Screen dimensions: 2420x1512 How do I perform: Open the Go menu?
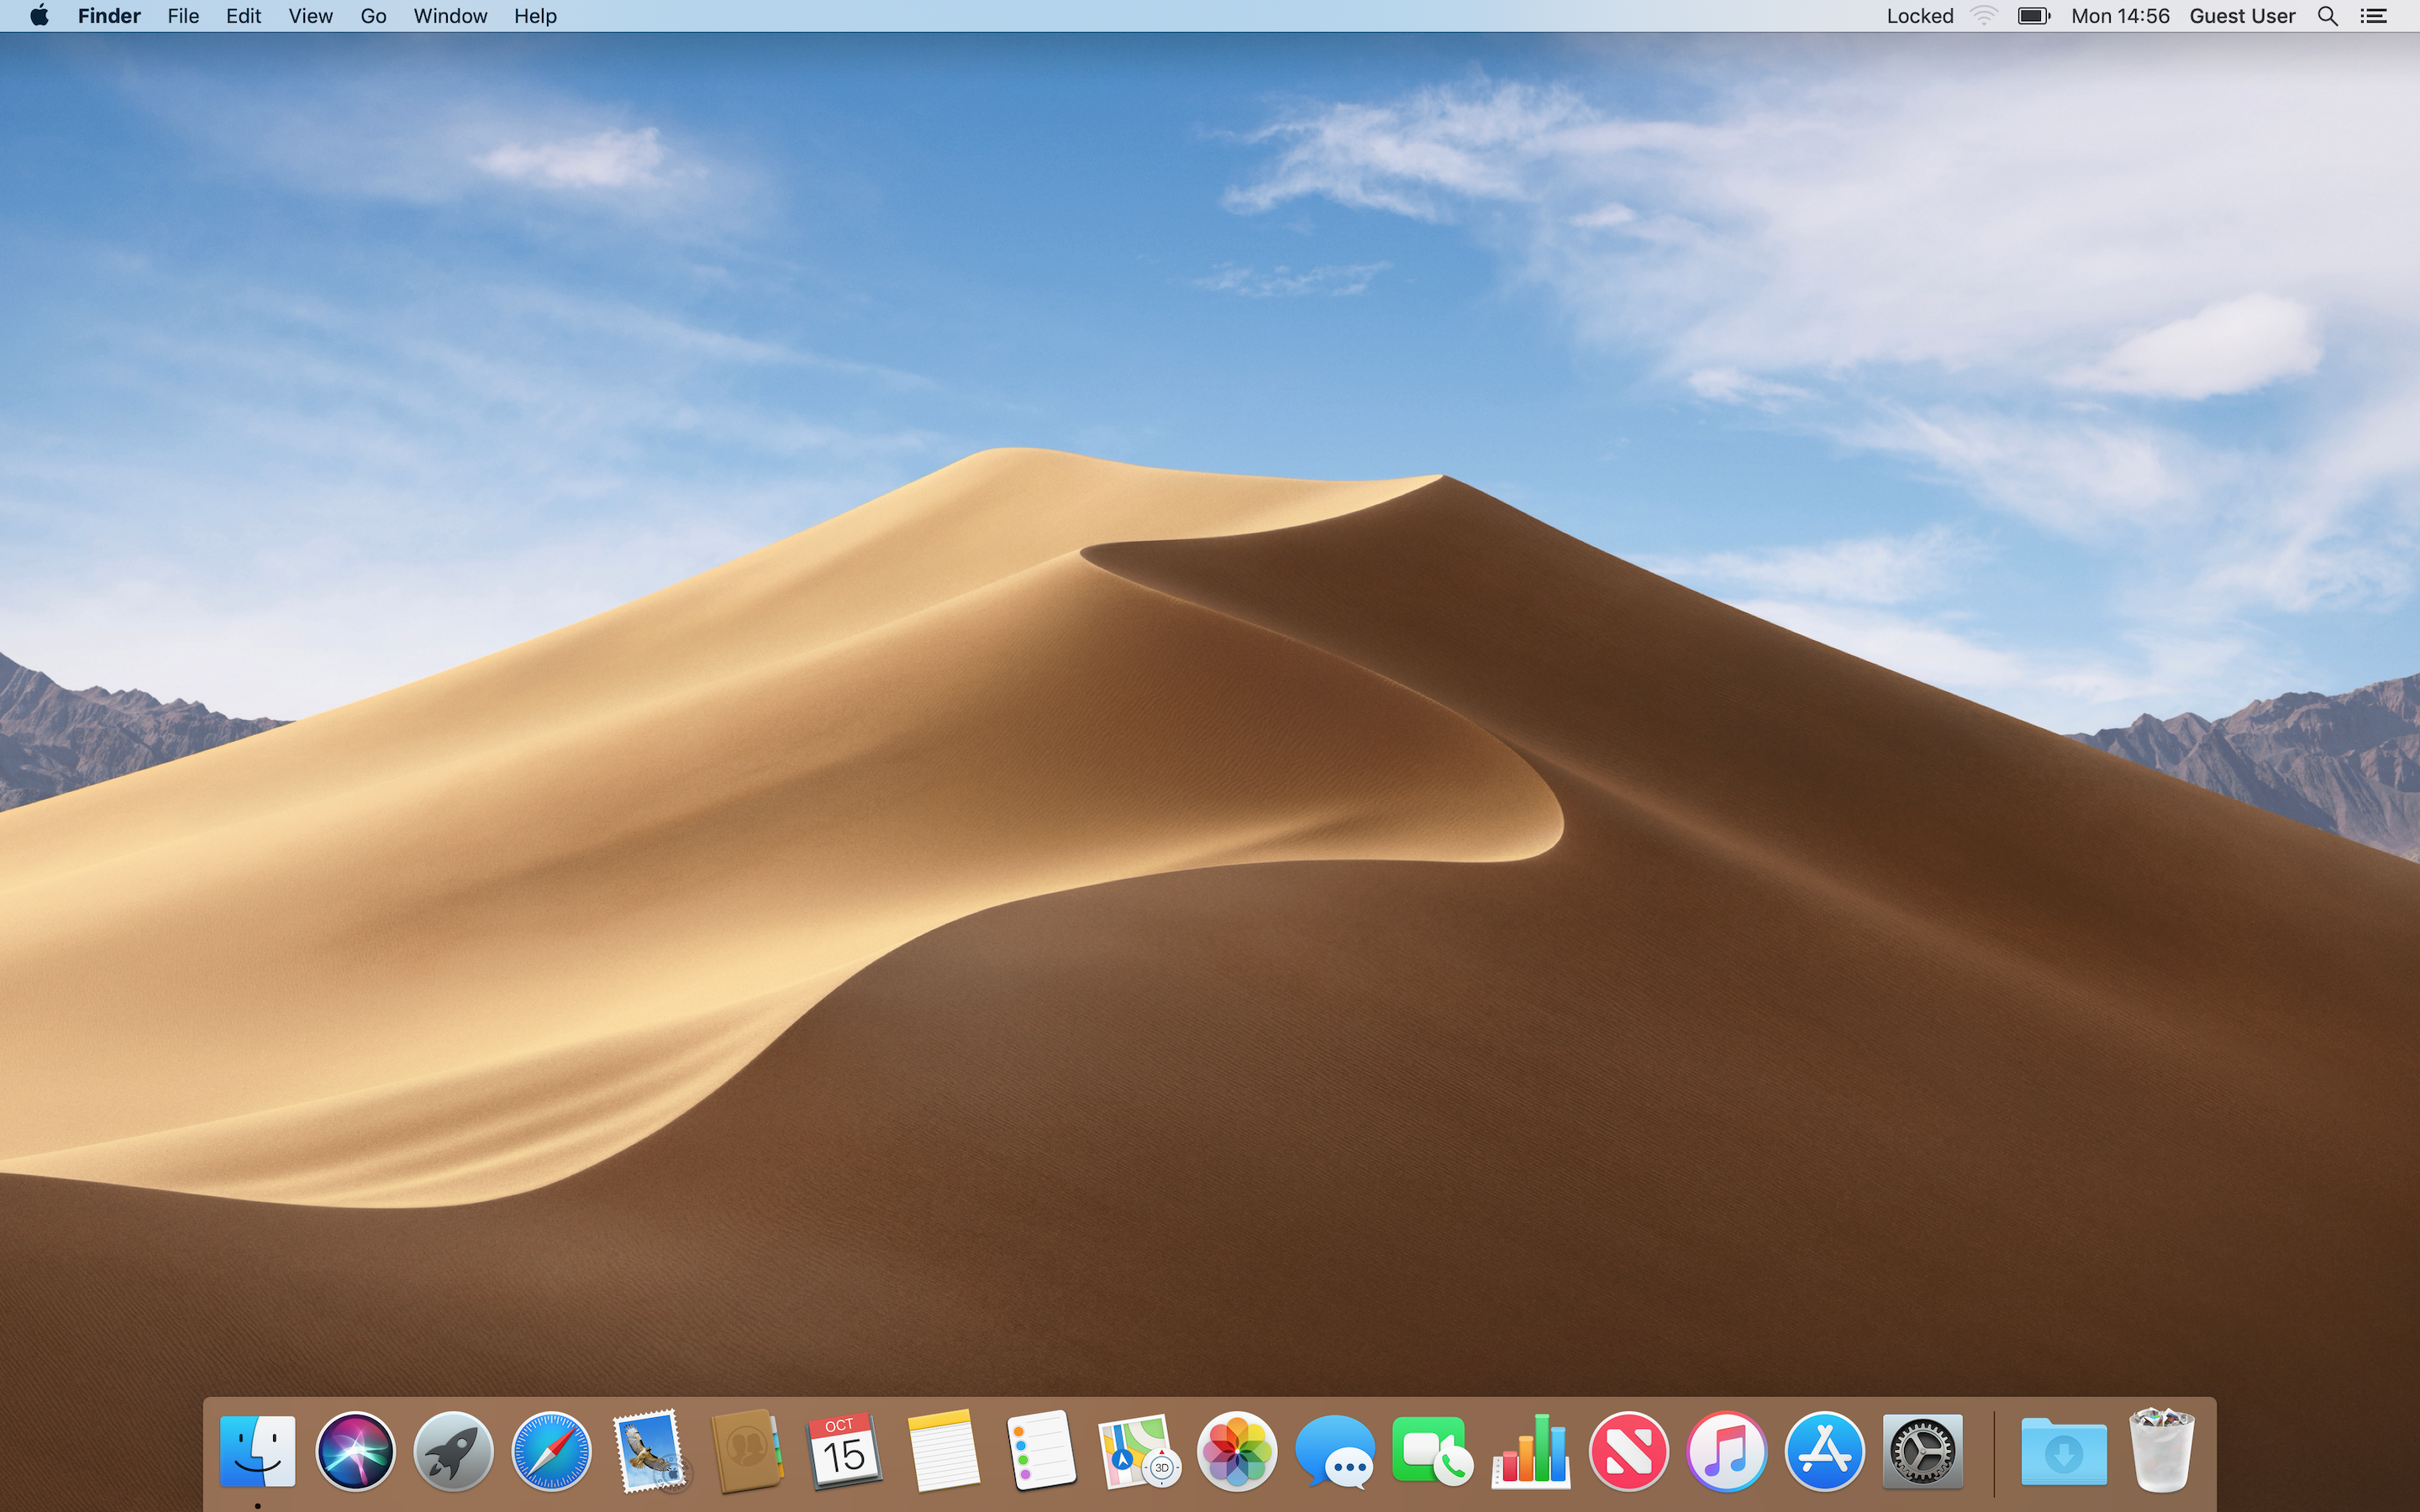click(372, 15)
